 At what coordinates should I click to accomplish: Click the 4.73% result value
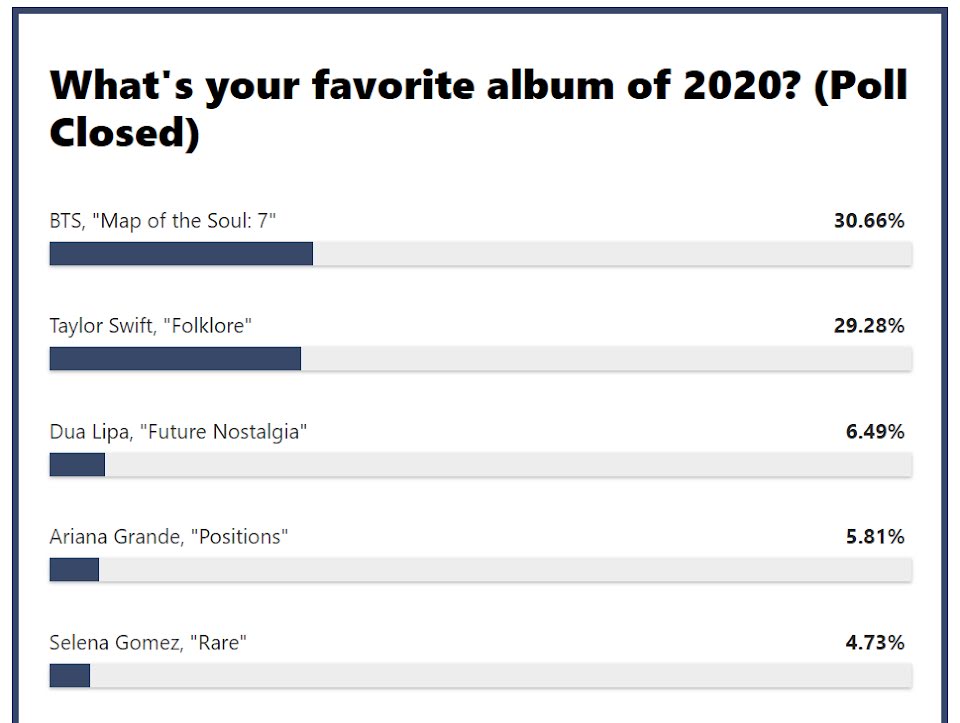pyautogui.click(x=875, y=643)
